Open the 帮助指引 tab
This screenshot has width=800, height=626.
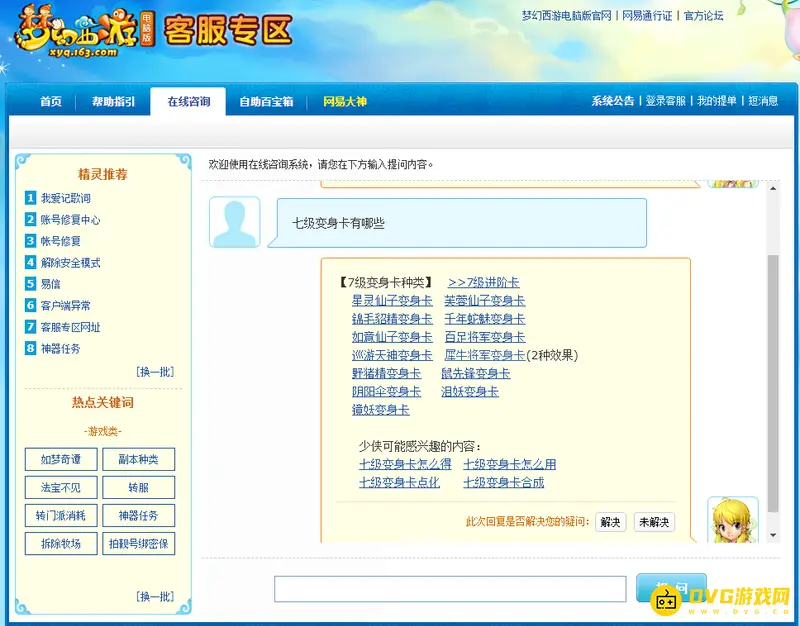click(x=113, y=102)
